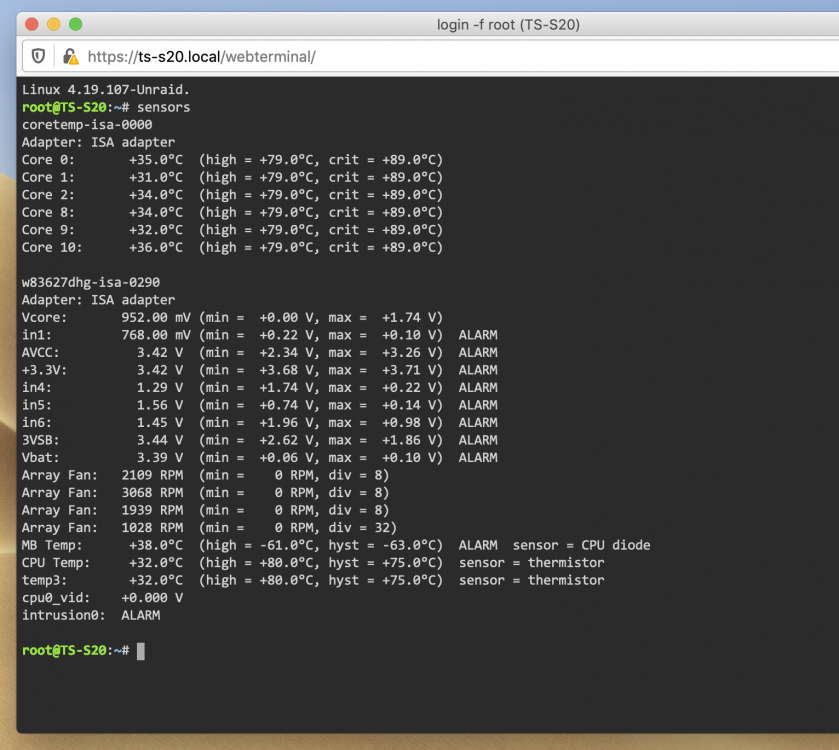The height and width of the screenshot is (750, 839).
Task: Click the 'Core 0:' temperature row label
Action: click(x=48, y=160)
